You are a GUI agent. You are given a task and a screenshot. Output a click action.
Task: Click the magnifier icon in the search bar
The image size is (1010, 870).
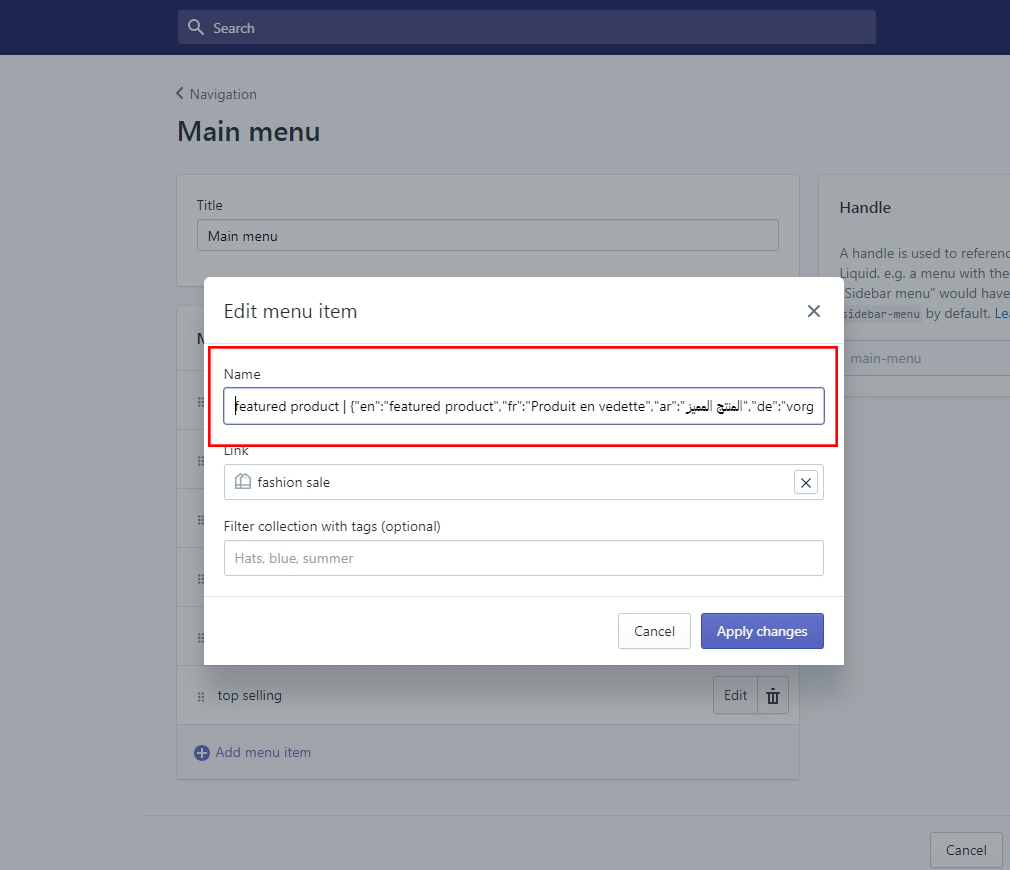196,27
